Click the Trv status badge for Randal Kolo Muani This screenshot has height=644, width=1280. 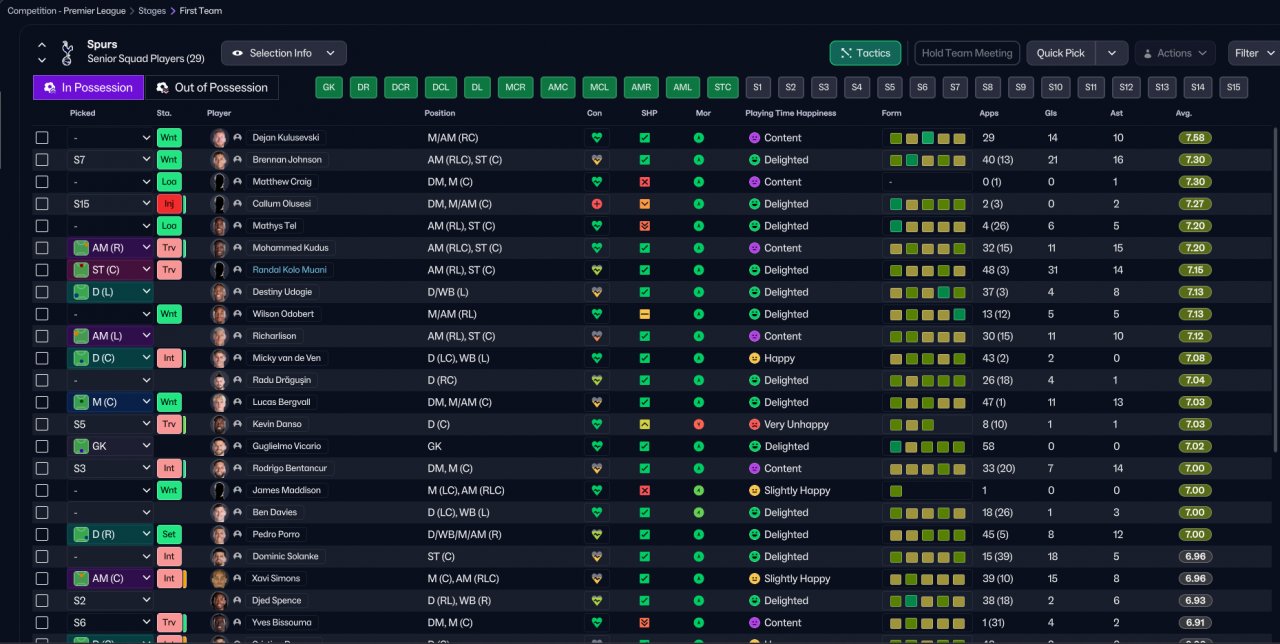(x=169, y=270)
